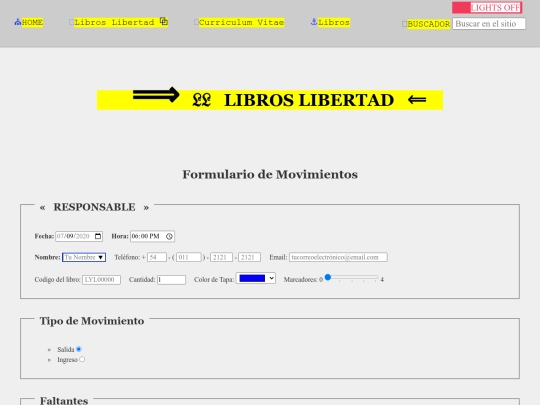Click the Faltantes legend
The image size is (540, 405).
(x=64, y=401)
